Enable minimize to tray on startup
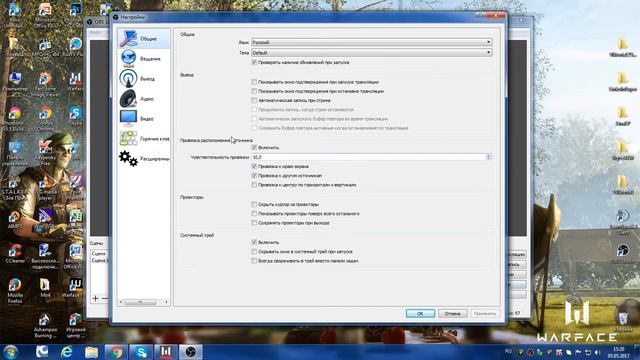Viewport: 640px width, 360px height. 254,251
